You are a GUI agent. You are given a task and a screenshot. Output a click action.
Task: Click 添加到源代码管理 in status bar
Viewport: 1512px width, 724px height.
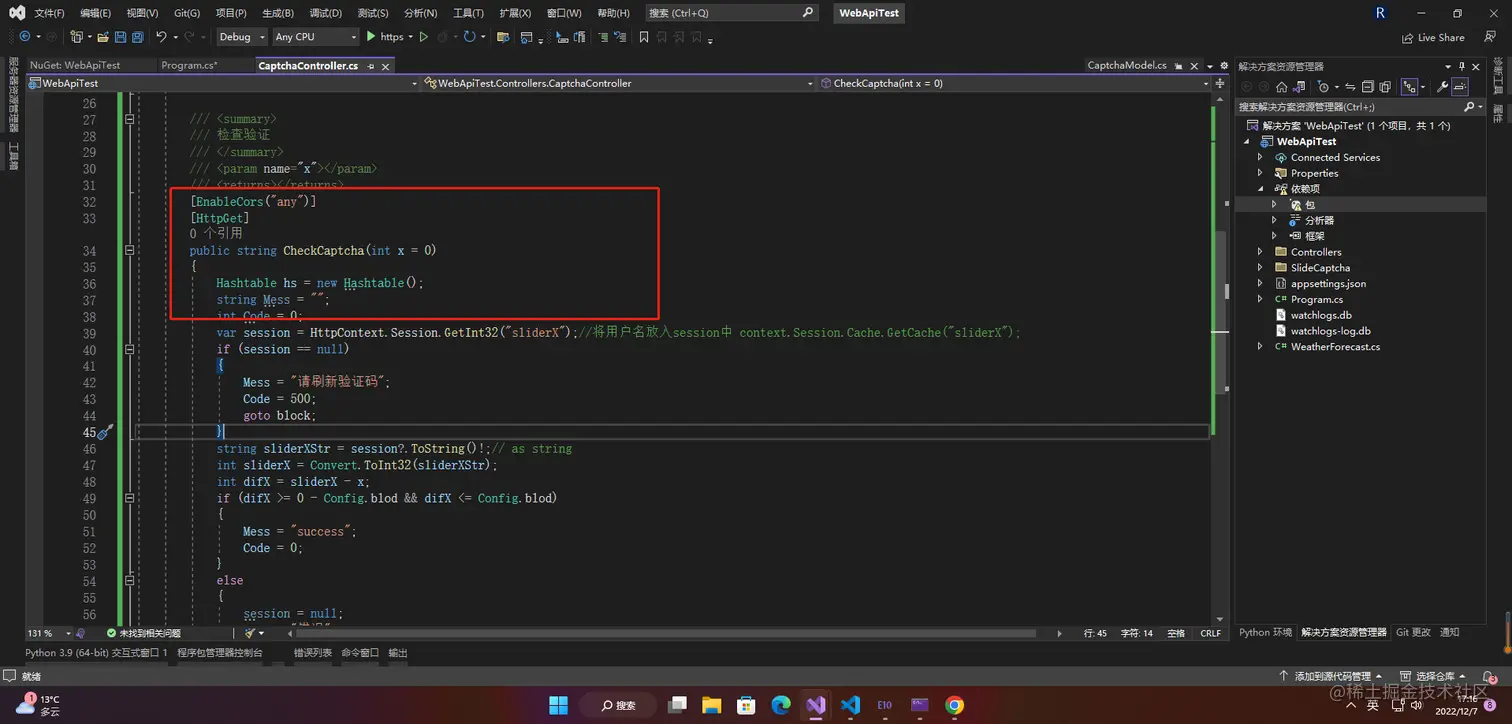point(1331,677)
